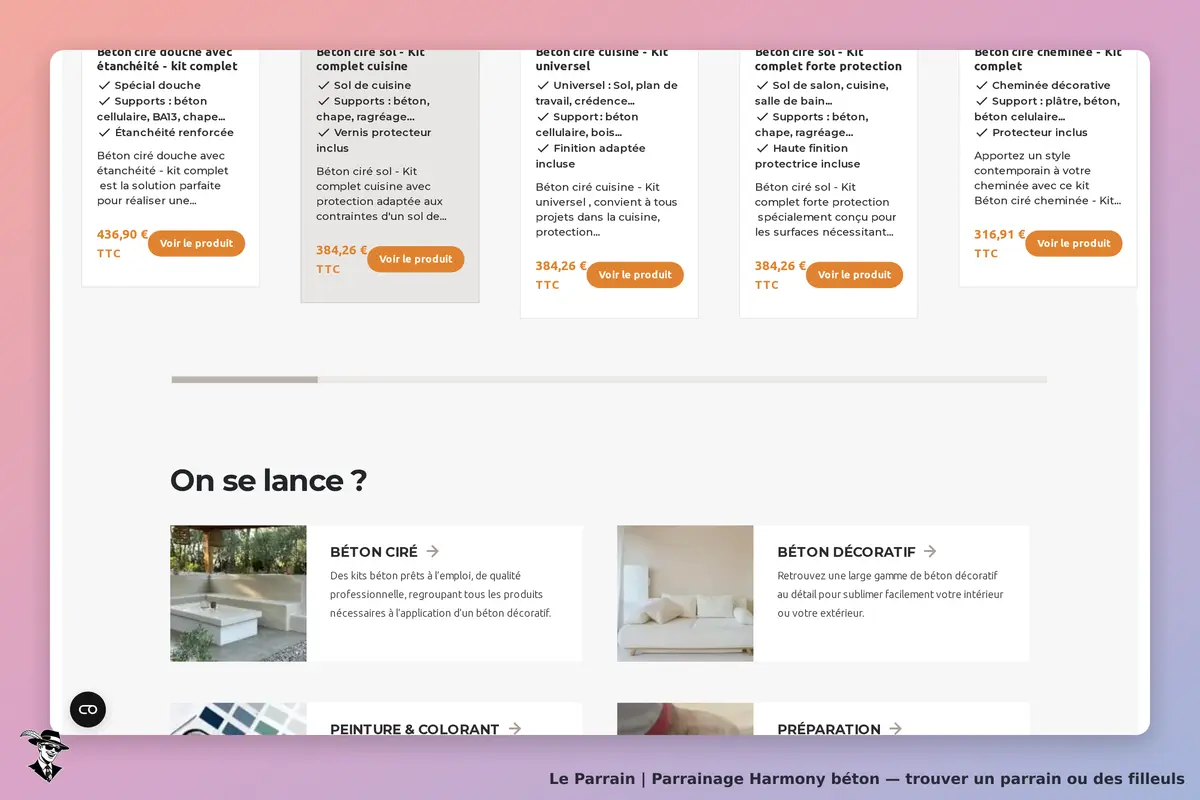
Task: Click the arrow icon next to PEINTURE & COLORANT
Action: click(514, 729)
